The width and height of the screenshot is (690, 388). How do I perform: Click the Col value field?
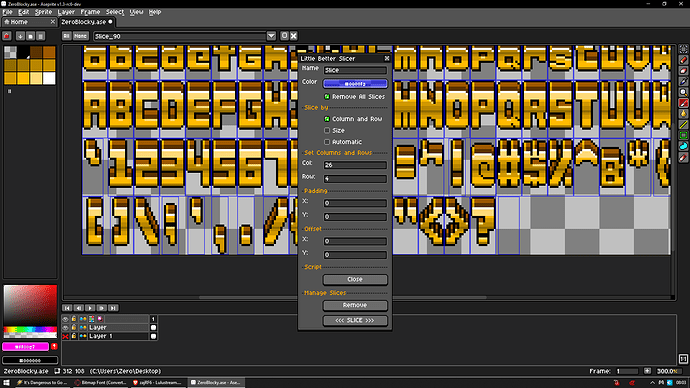pos(355,165)
